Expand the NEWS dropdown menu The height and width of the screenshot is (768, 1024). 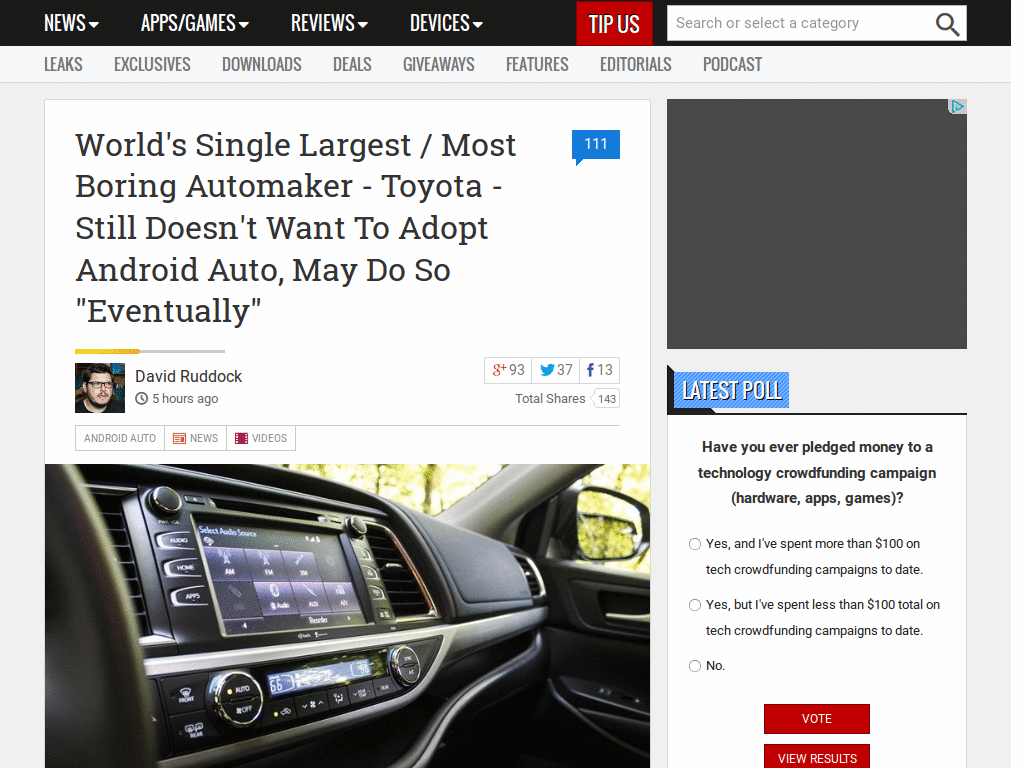(71, 24)
